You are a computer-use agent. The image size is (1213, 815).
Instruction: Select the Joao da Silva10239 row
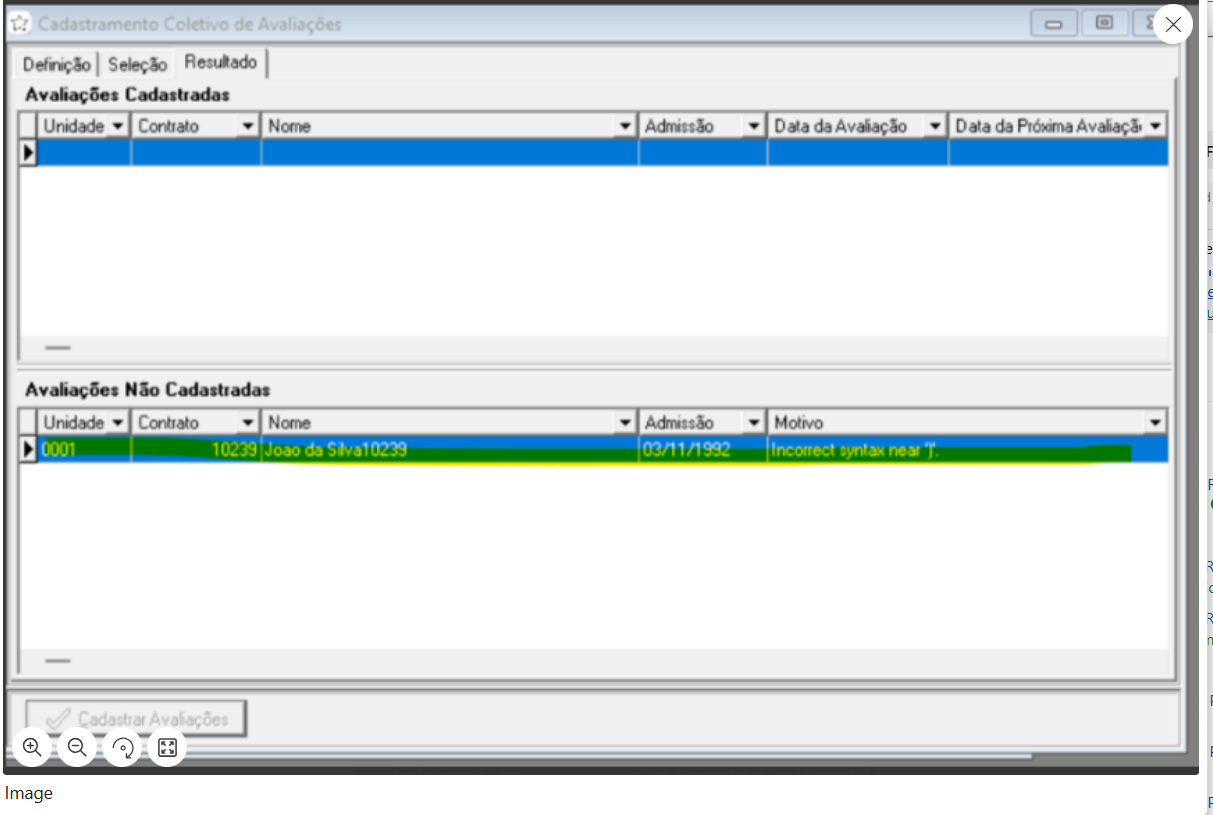point(336,451)
